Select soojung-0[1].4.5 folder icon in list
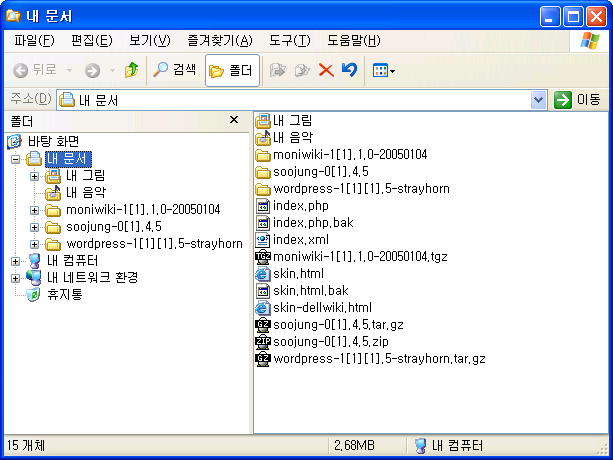Viewport: 613px width, 460px height. point(263,172)
